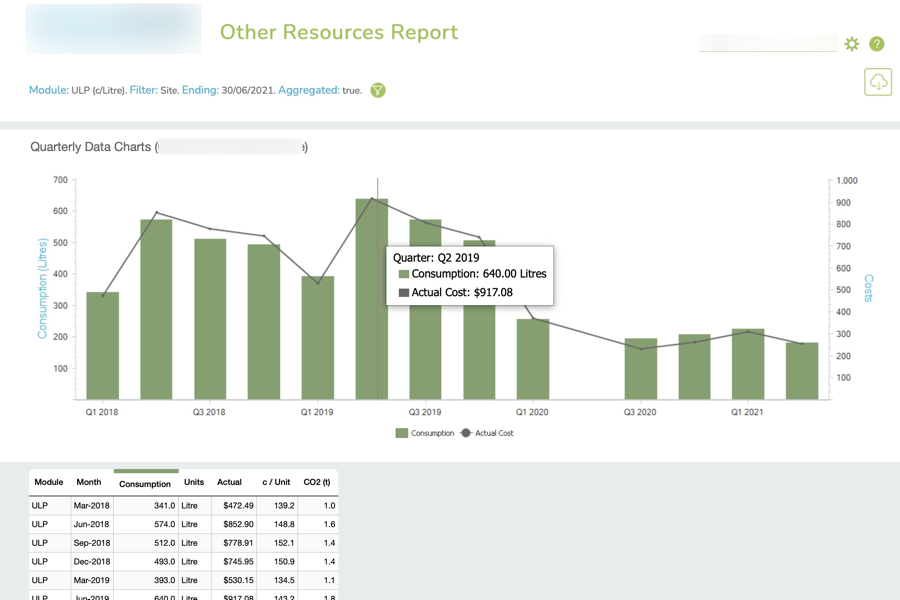Click the blurred field left of settings gear

pos(767,43)
